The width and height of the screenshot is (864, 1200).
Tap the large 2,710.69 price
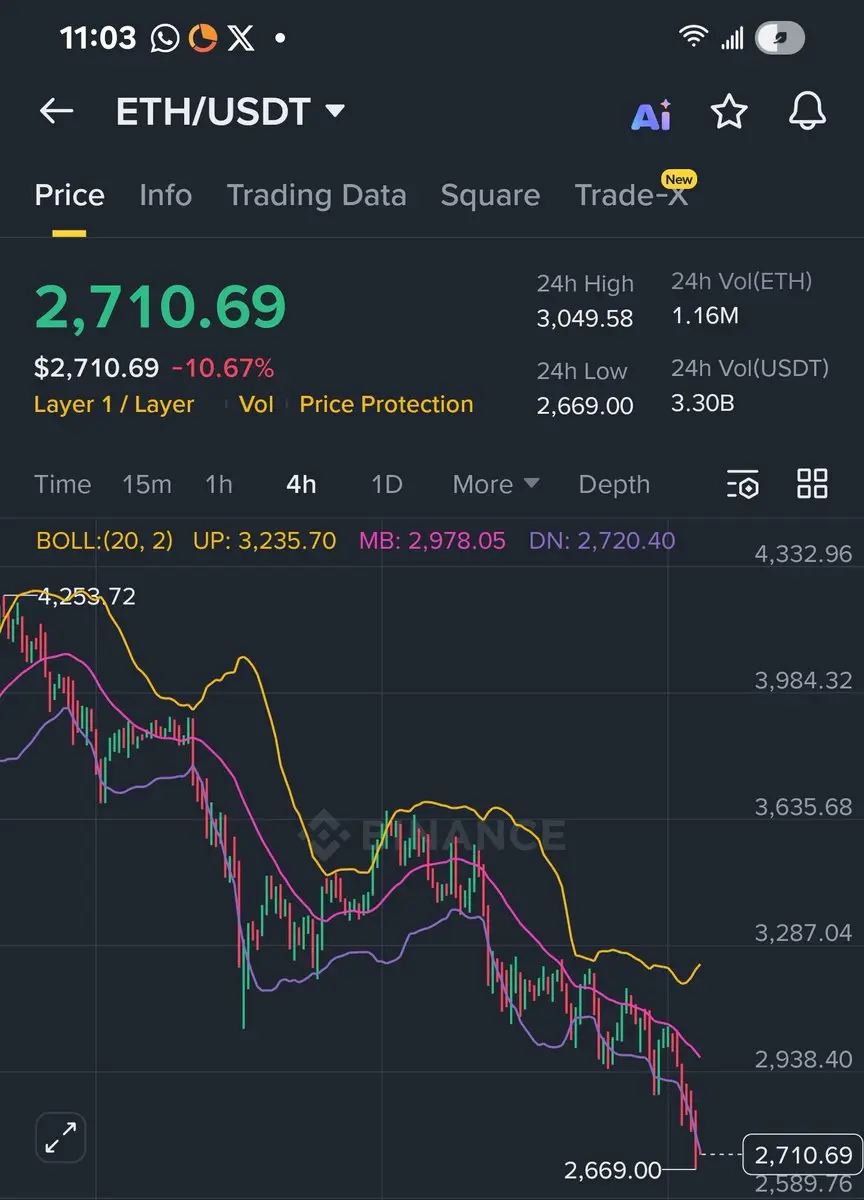point(160,307)
